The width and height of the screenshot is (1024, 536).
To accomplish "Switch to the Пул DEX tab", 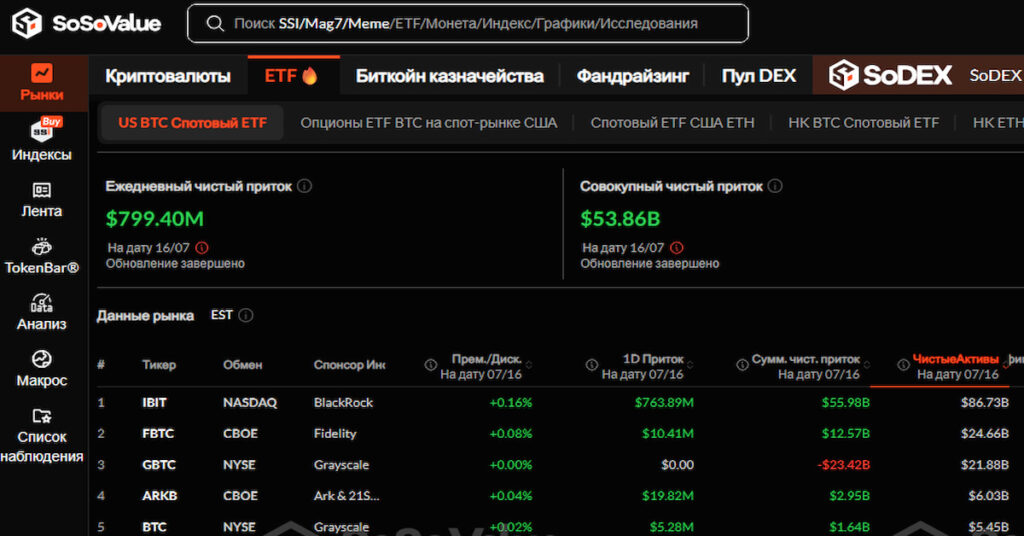I will coord(759,76).
